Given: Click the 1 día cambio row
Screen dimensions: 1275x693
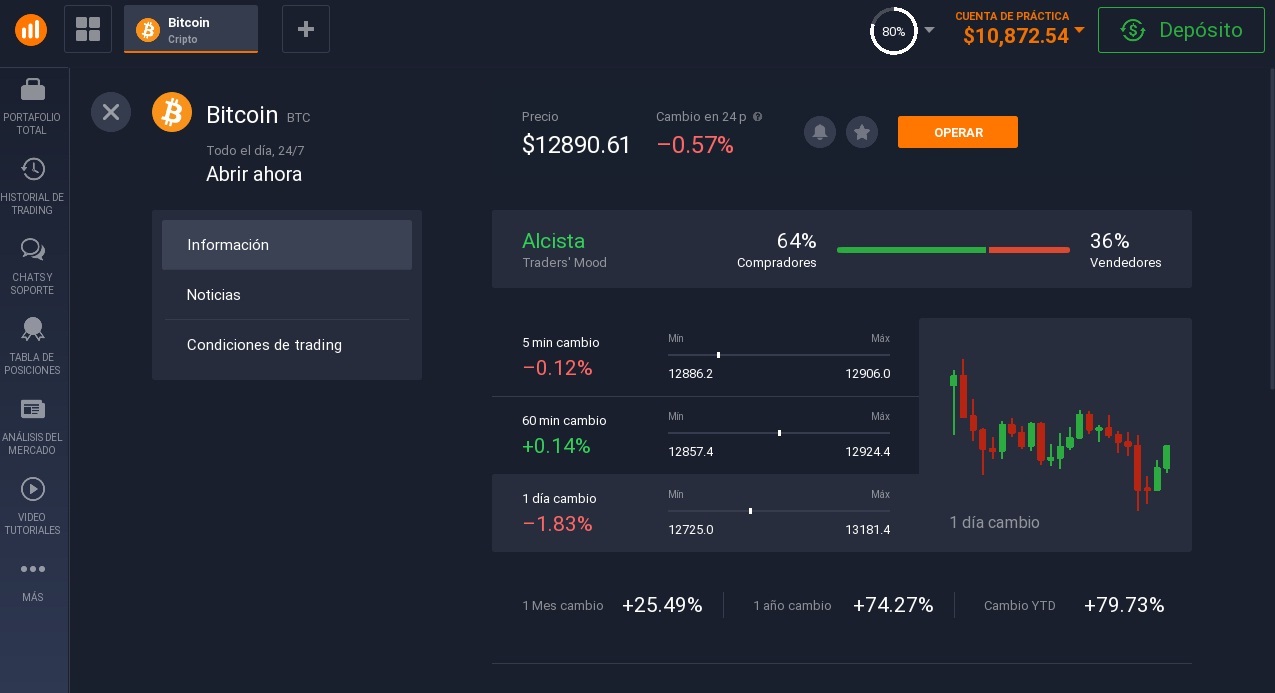Looking at the screenshot, I should click(x=705, y=513).
